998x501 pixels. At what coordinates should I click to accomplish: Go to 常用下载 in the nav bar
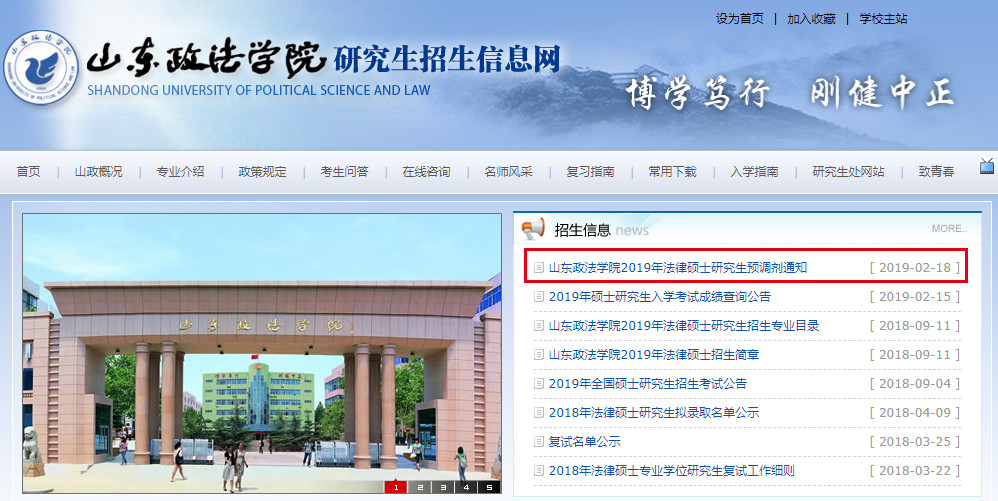pos(673,171)
